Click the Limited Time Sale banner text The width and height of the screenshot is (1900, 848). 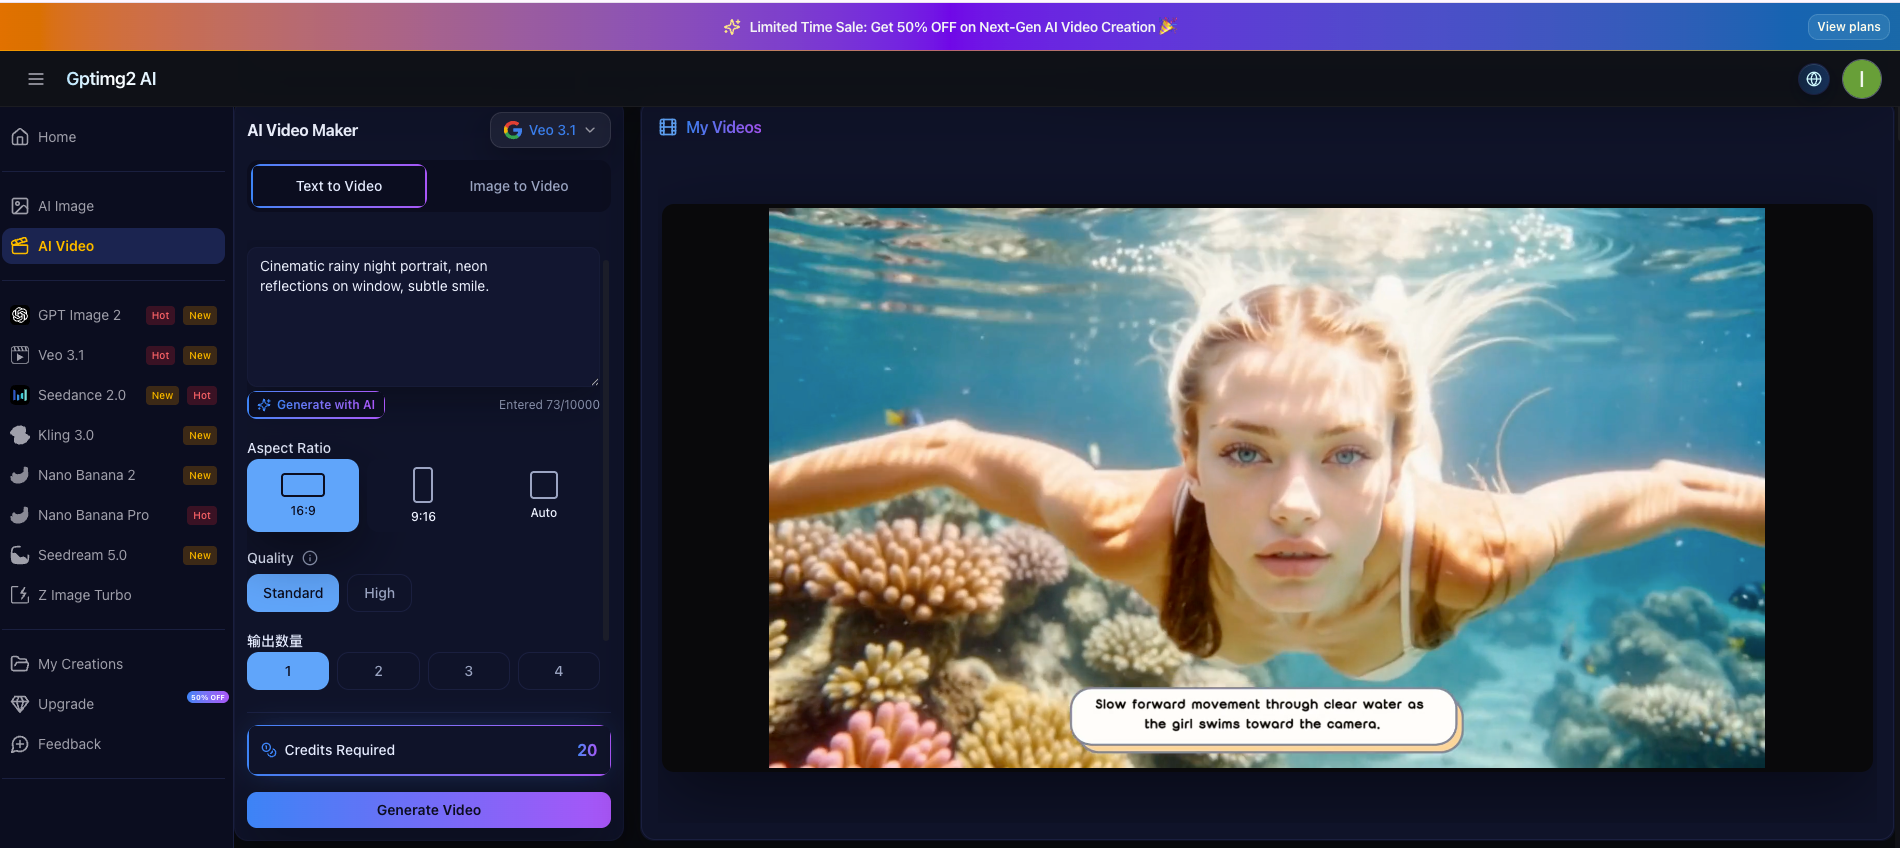pos(952,27)
